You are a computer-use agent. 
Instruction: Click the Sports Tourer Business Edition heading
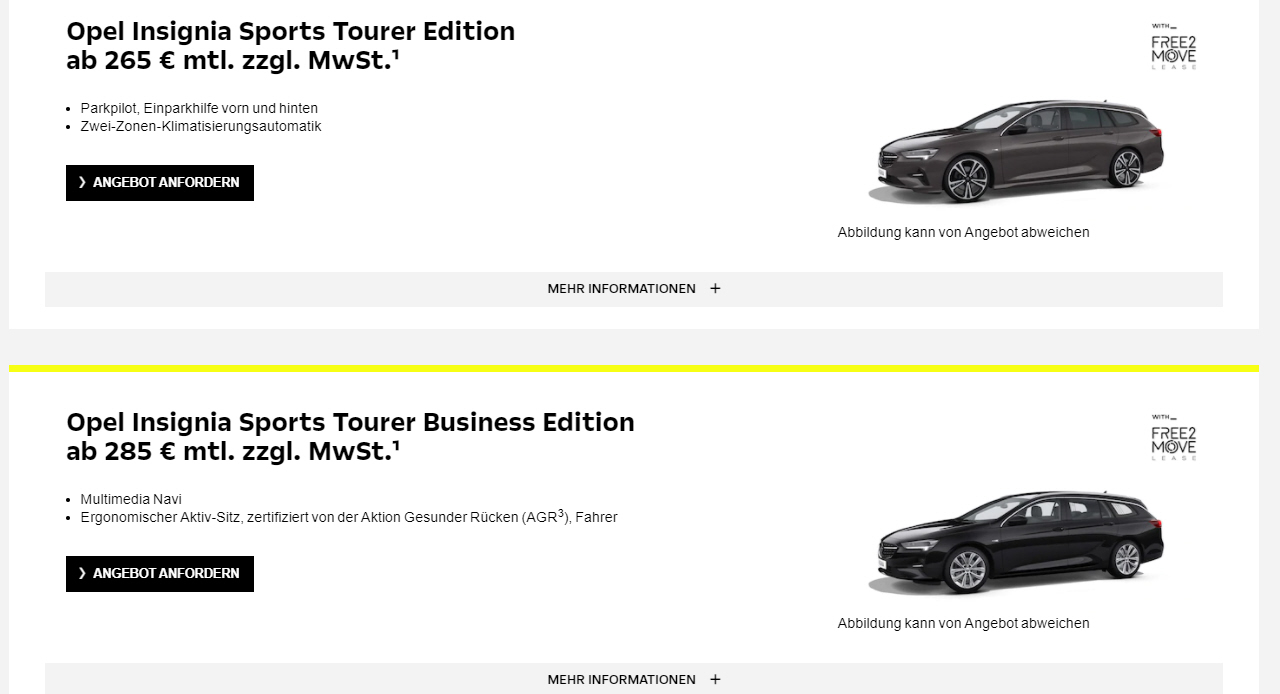pyautogui.click(x=350, y=423)
